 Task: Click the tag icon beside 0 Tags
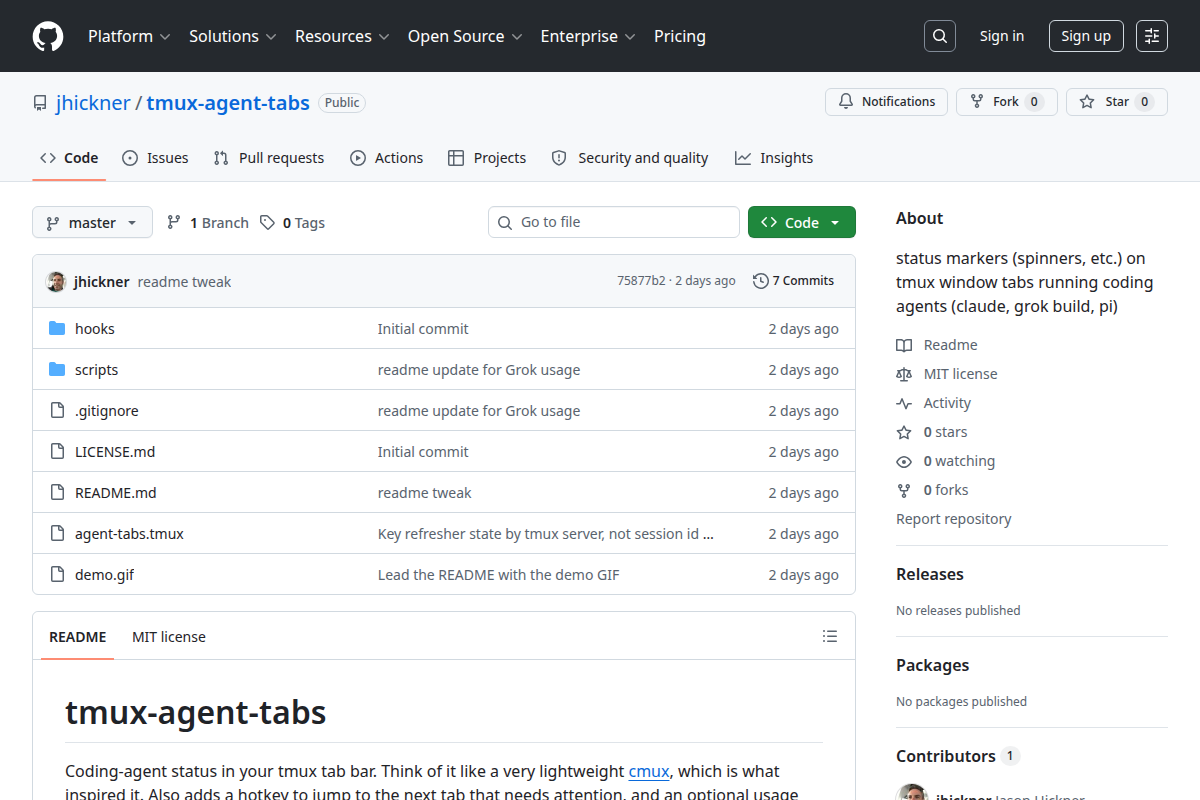267,222
